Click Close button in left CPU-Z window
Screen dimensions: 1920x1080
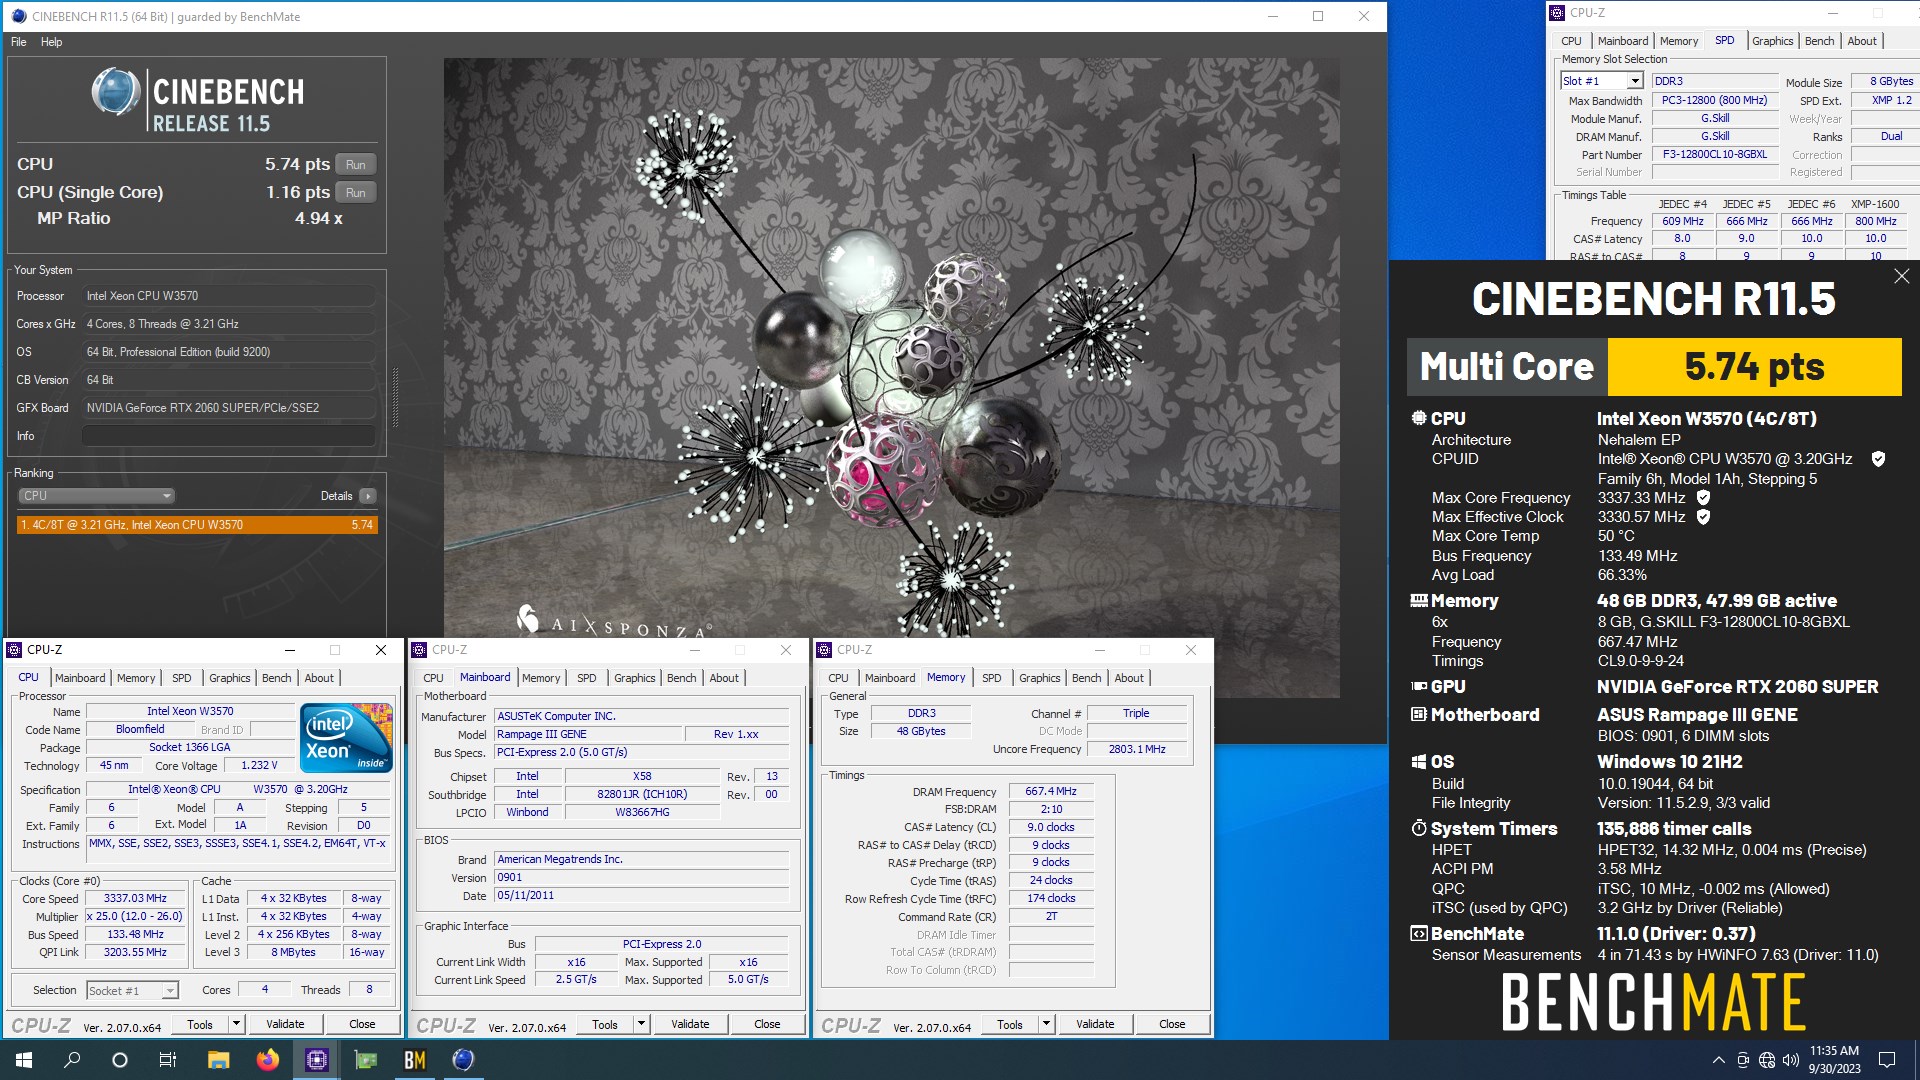[362, 1024]
